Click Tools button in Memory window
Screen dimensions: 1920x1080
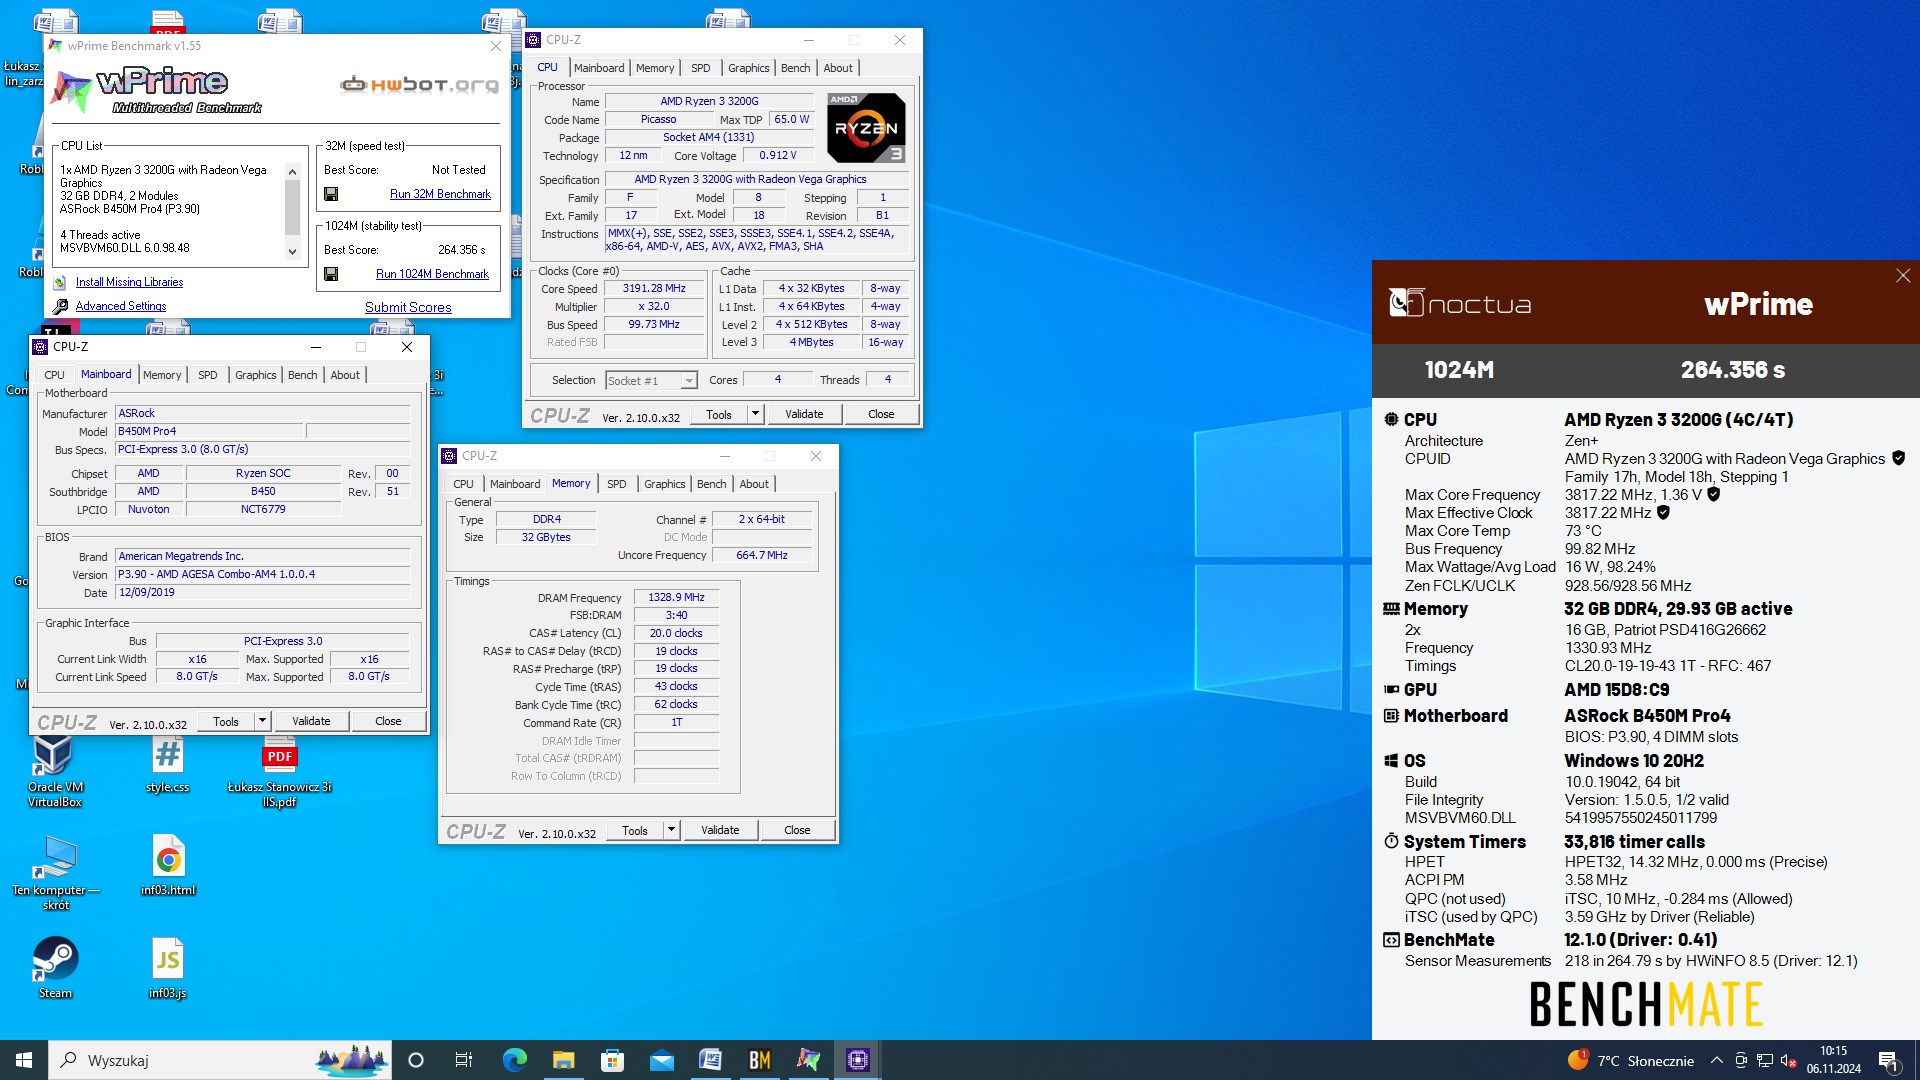pyautogui.click(x=635, y=830)
